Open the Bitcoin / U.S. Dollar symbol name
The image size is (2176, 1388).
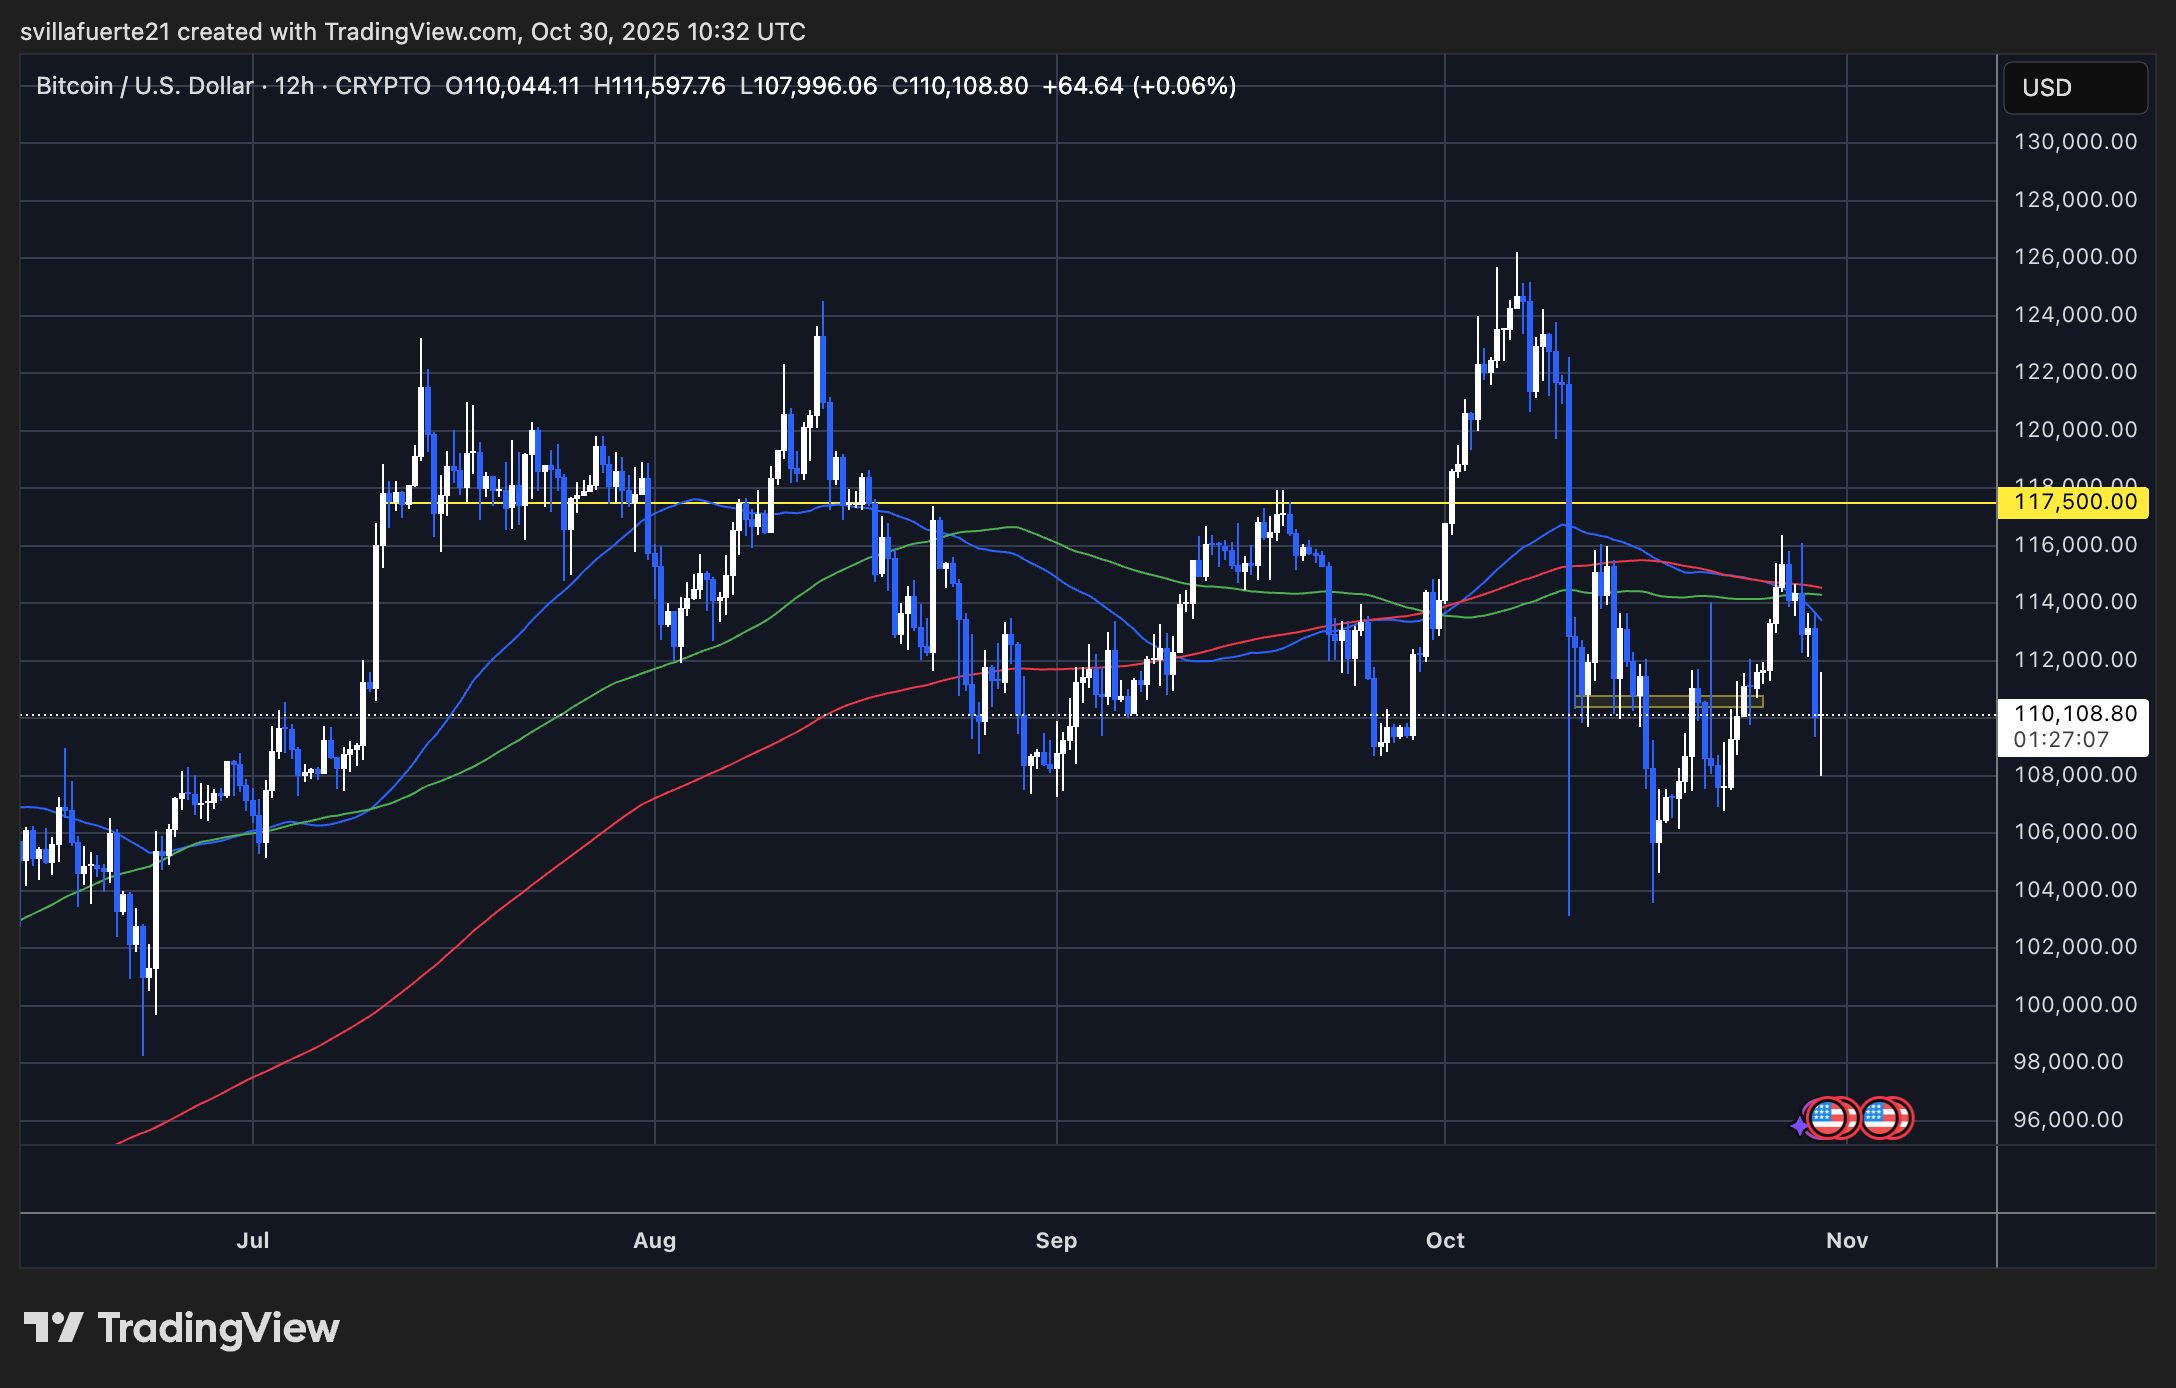143,86
